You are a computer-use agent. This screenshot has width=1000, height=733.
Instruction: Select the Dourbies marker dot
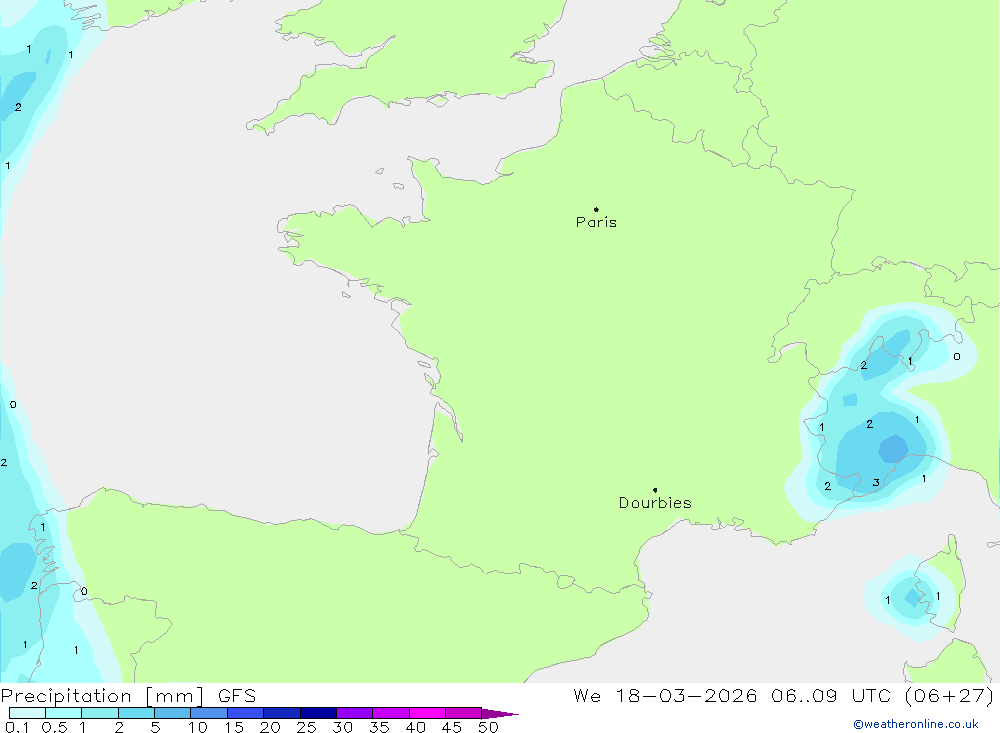pyautogui.click(x=655, y=490)
